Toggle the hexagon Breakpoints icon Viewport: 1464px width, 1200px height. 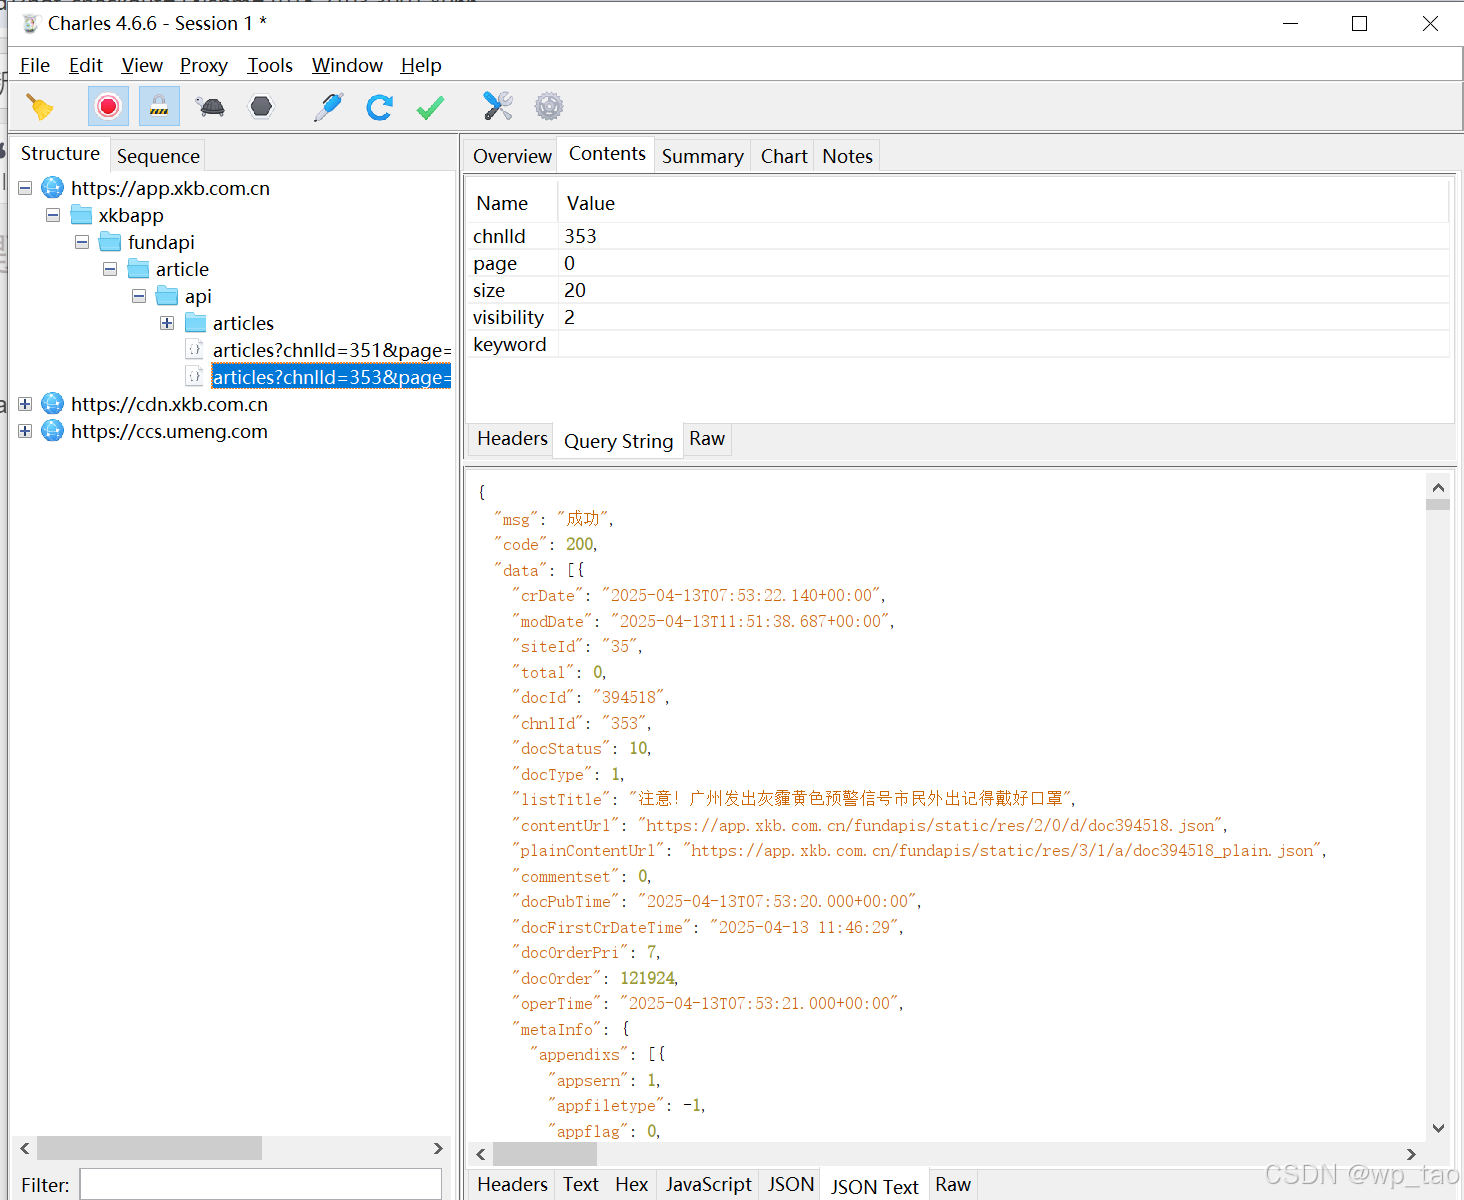261,106
